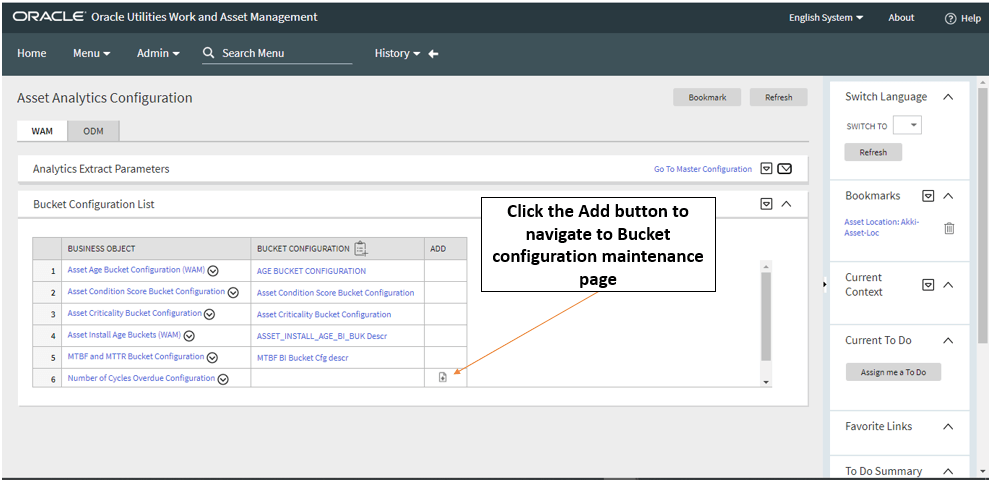Screen dimensions: 989x480
Task: Delete the Asset Location bookmark with trash icon
Action: pos(949,228)
